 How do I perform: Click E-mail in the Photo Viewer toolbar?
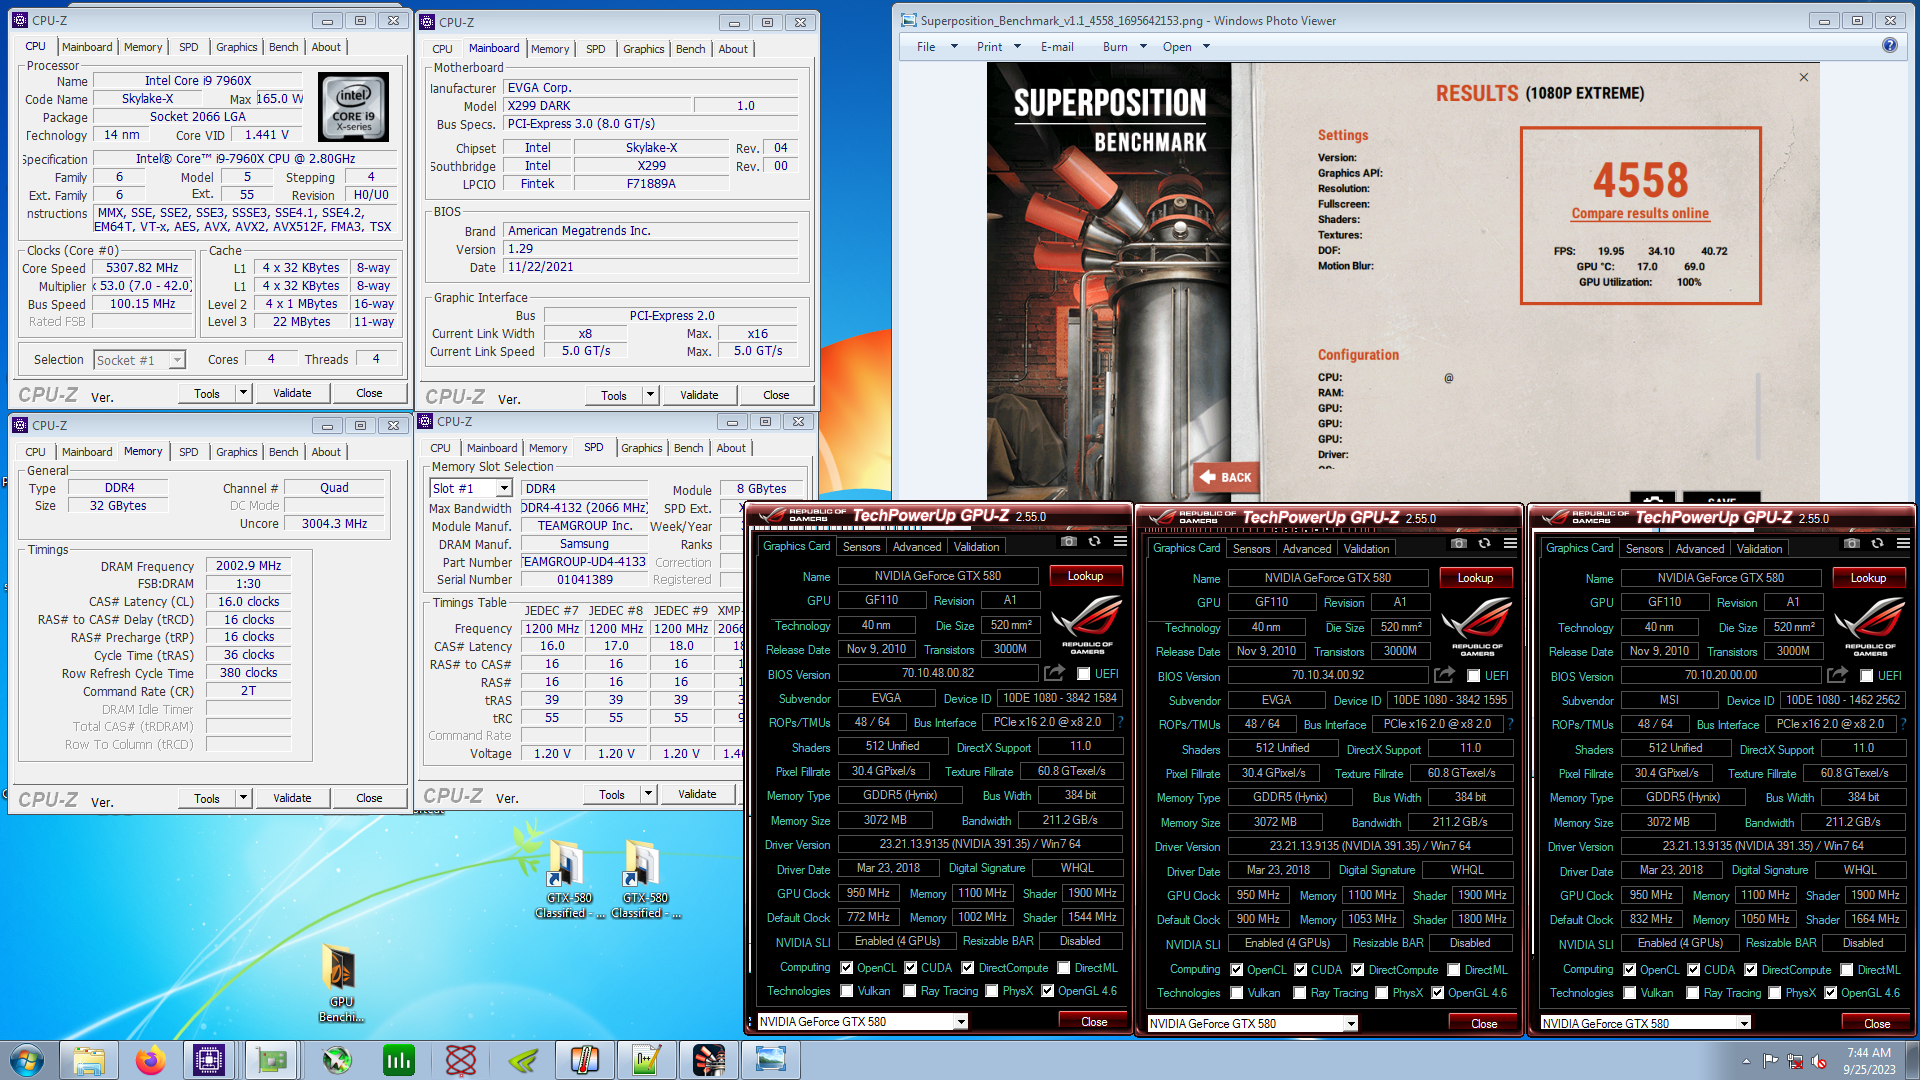pyautogui.click(x=1057, y=46)
